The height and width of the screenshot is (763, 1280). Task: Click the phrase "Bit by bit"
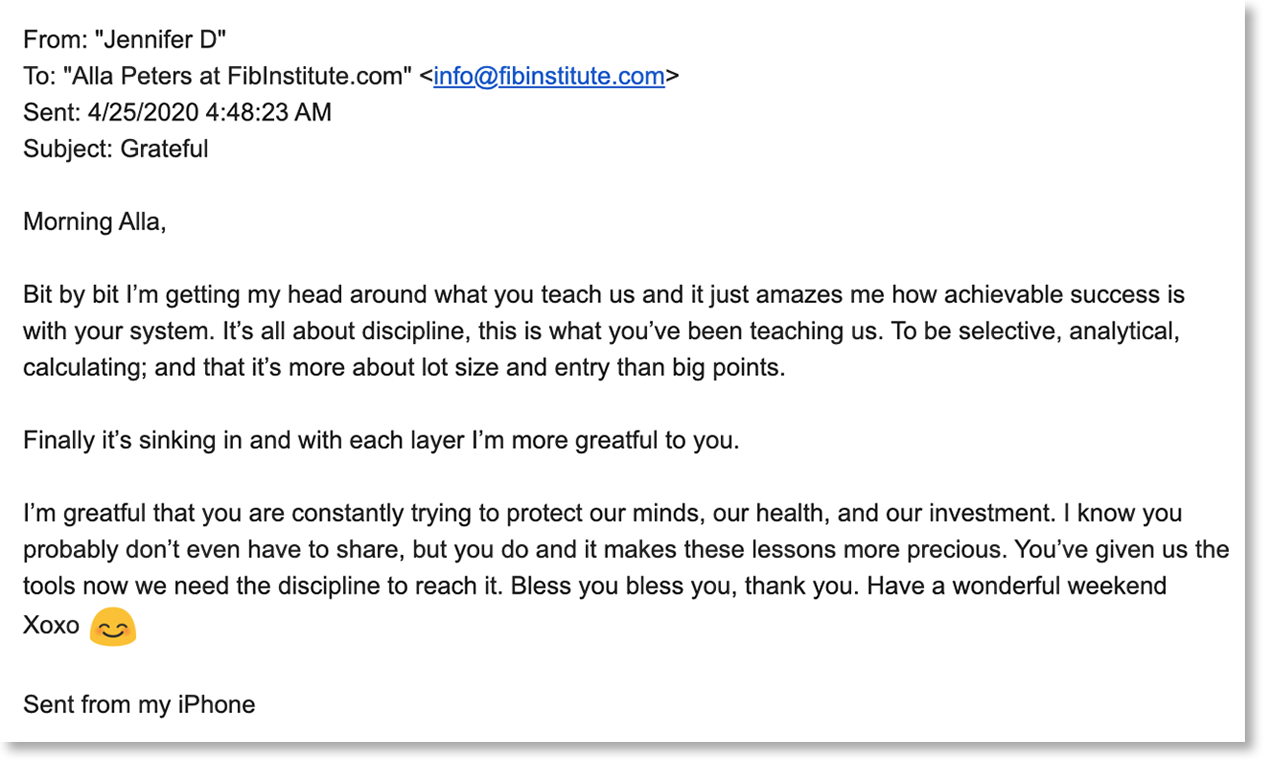(x=70, y=295)
